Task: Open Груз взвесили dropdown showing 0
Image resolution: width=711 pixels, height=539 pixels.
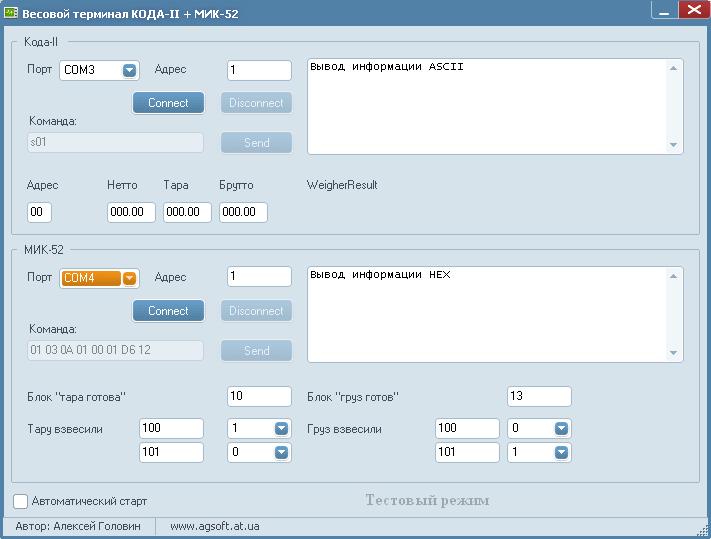Action: (561, 428)
